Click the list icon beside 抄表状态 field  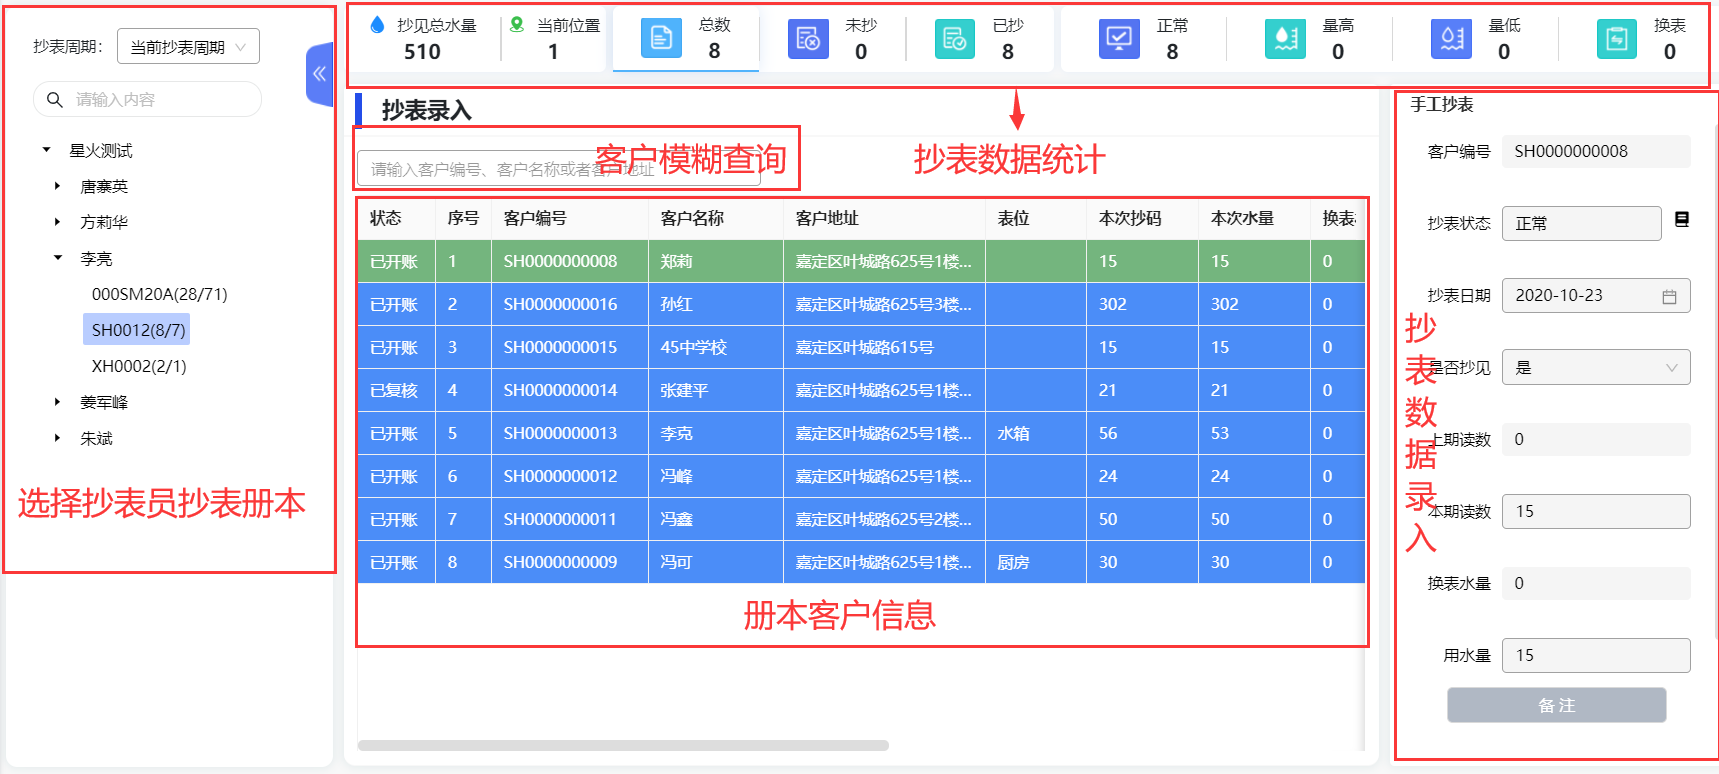[1682, 219]
